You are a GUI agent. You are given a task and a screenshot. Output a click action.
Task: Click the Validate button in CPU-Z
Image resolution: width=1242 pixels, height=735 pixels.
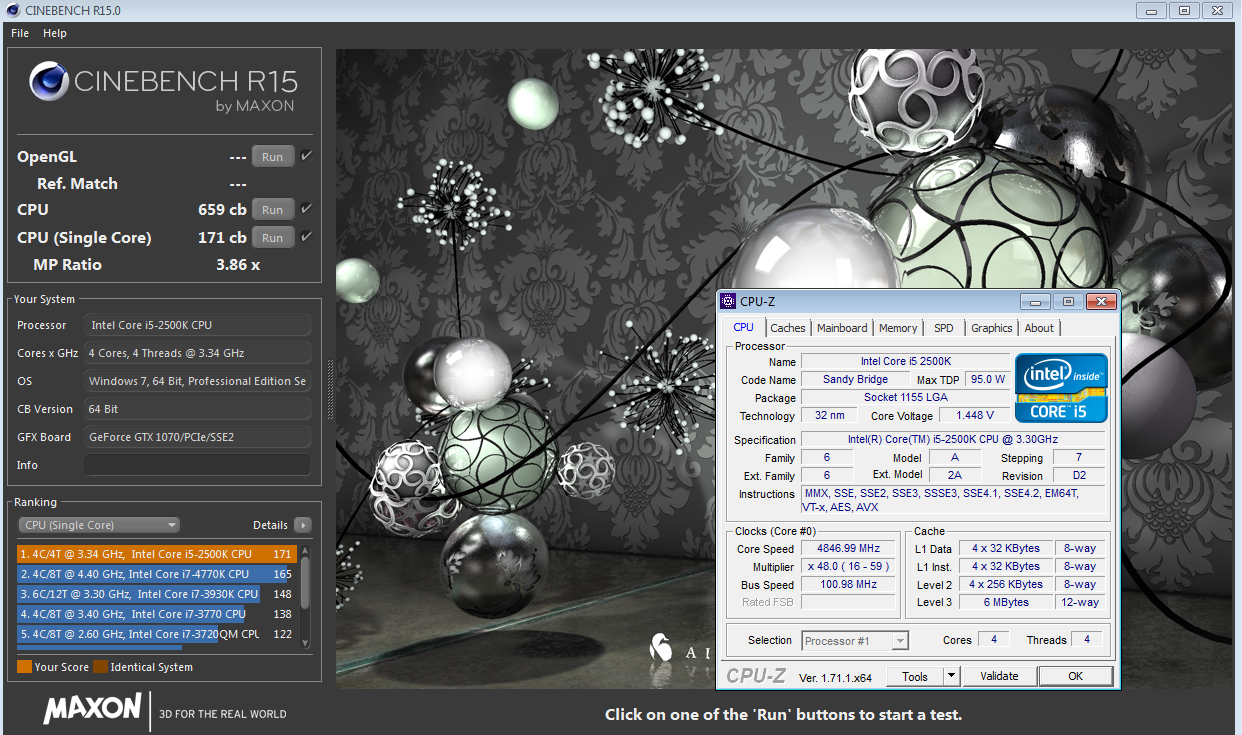tap(999, 677)
